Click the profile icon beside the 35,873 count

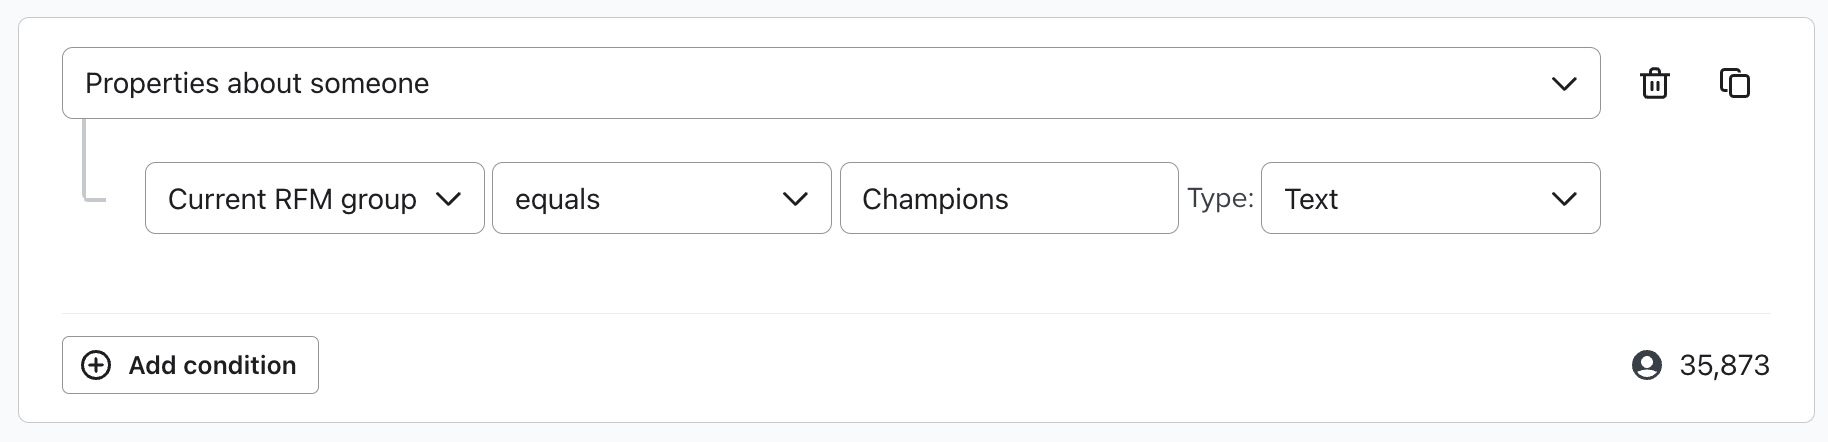(1646, 365)
